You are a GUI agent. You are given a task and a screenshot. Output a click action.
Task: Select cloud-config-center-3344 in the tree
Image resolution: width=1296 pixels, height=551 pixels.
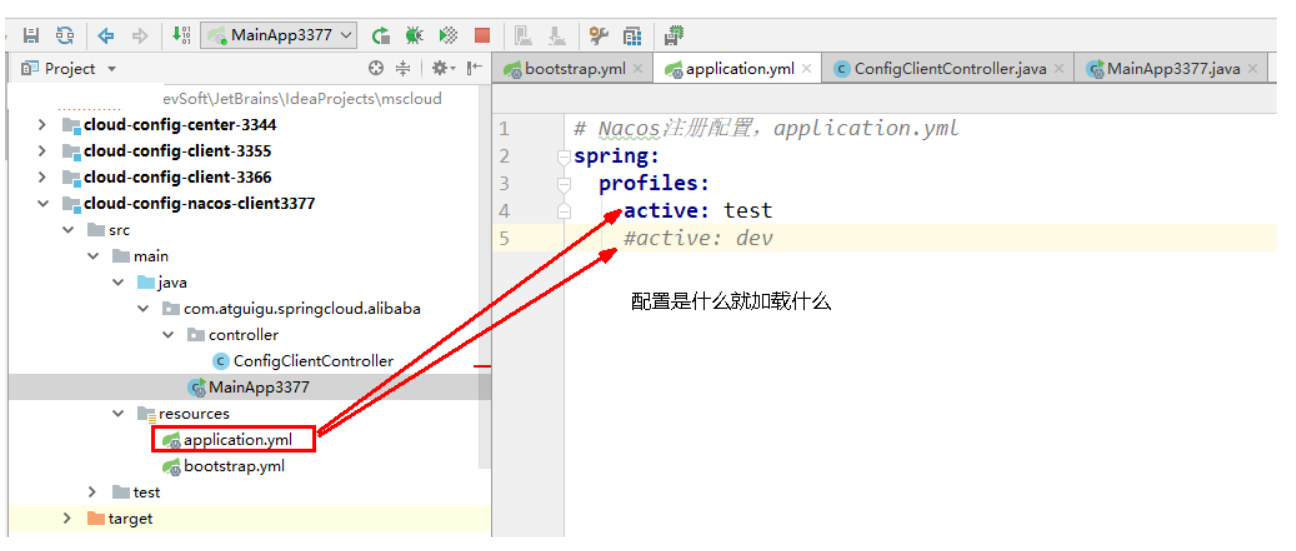[x=180, y=125]
